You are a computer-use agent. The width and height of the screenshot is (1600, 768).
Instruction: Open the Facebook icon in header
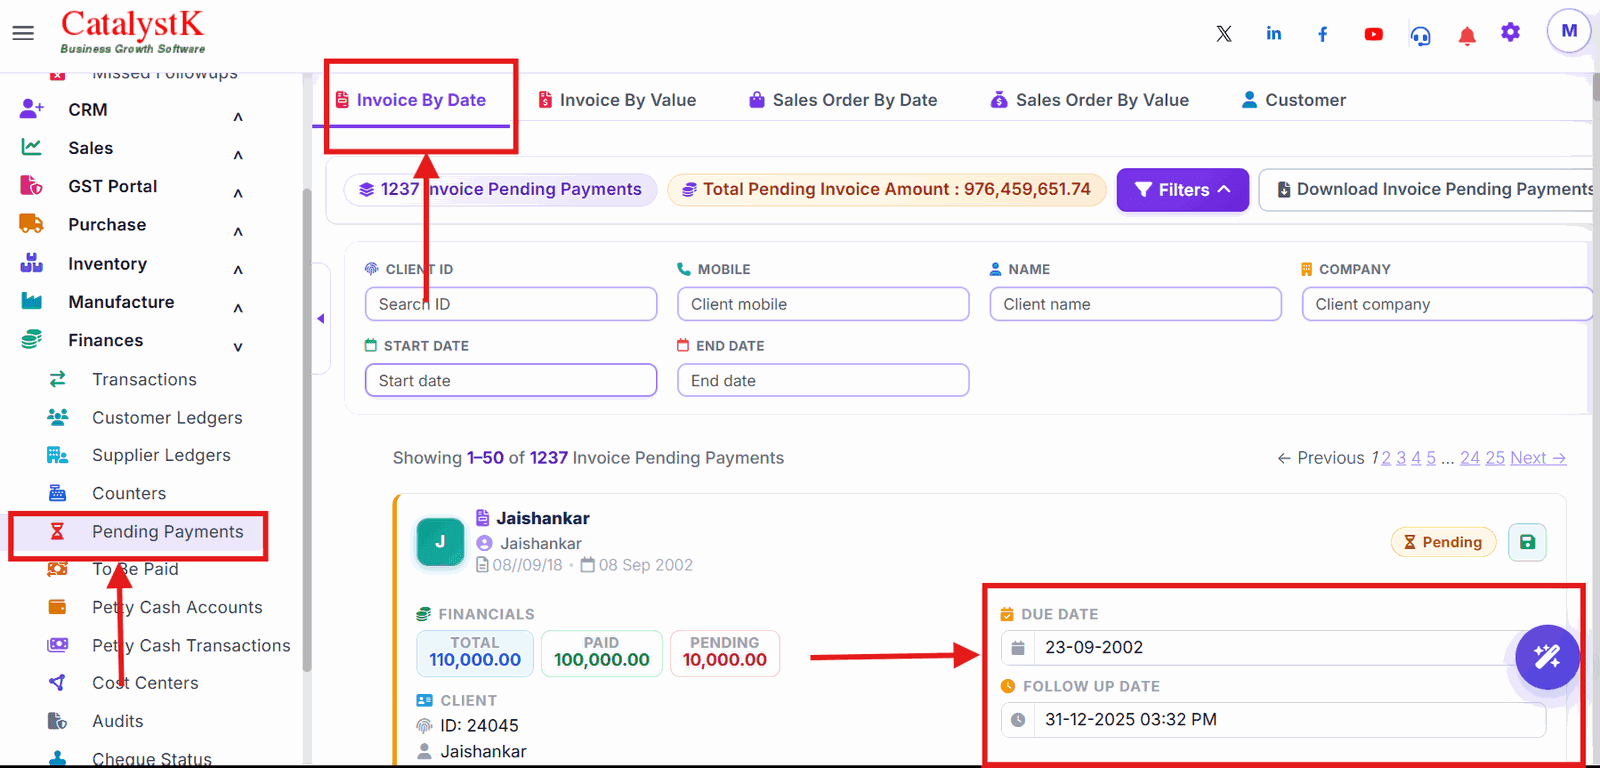click(x=1323, y=34)
